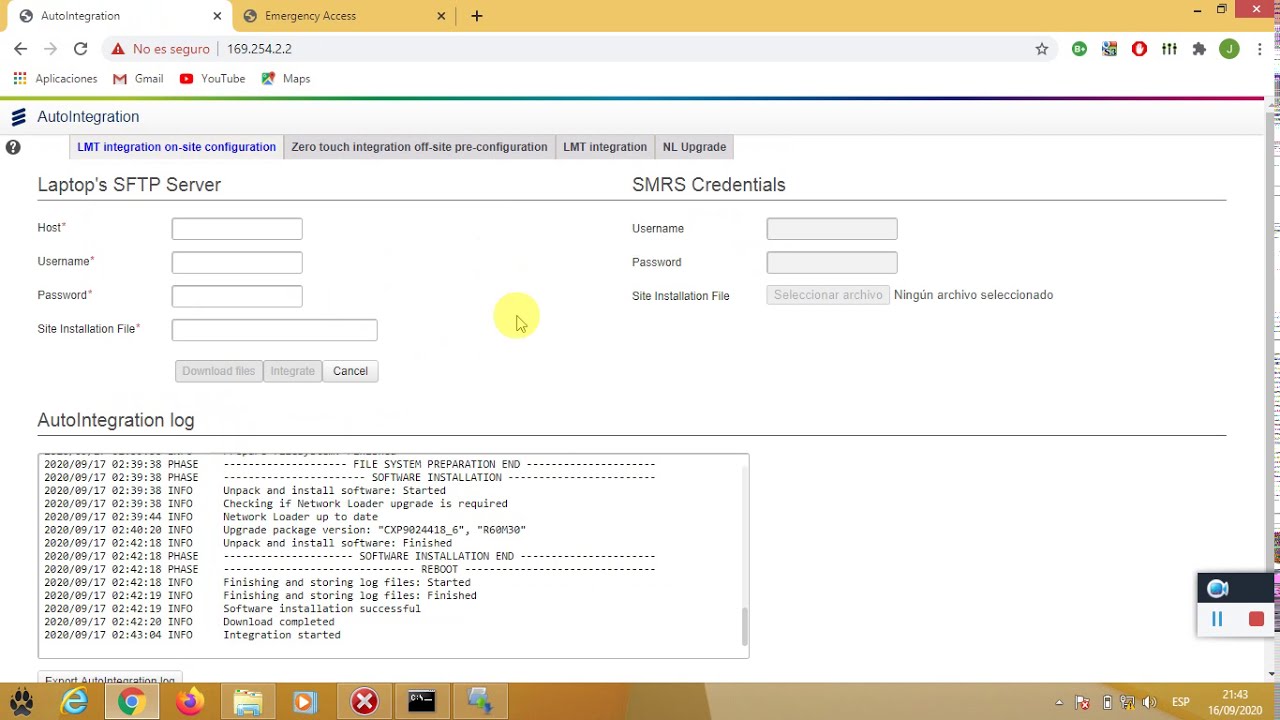This screenshot has height=720, width=1280.
Task: Click the 'Integration started' log line
Action: pos(281,635)
